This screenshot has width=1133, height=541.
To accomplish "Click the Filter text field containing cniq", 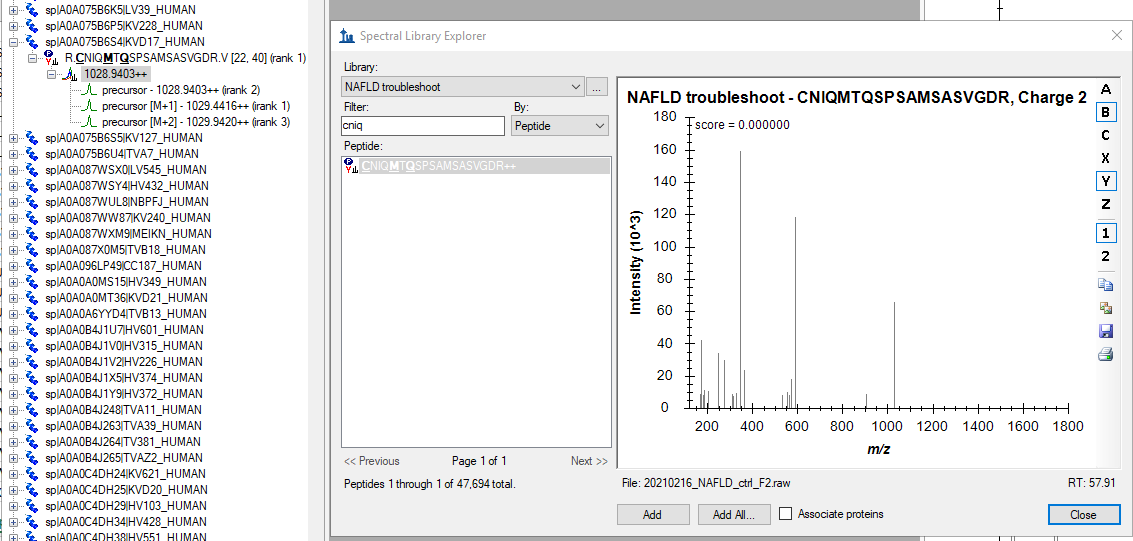I will [422, 126].
